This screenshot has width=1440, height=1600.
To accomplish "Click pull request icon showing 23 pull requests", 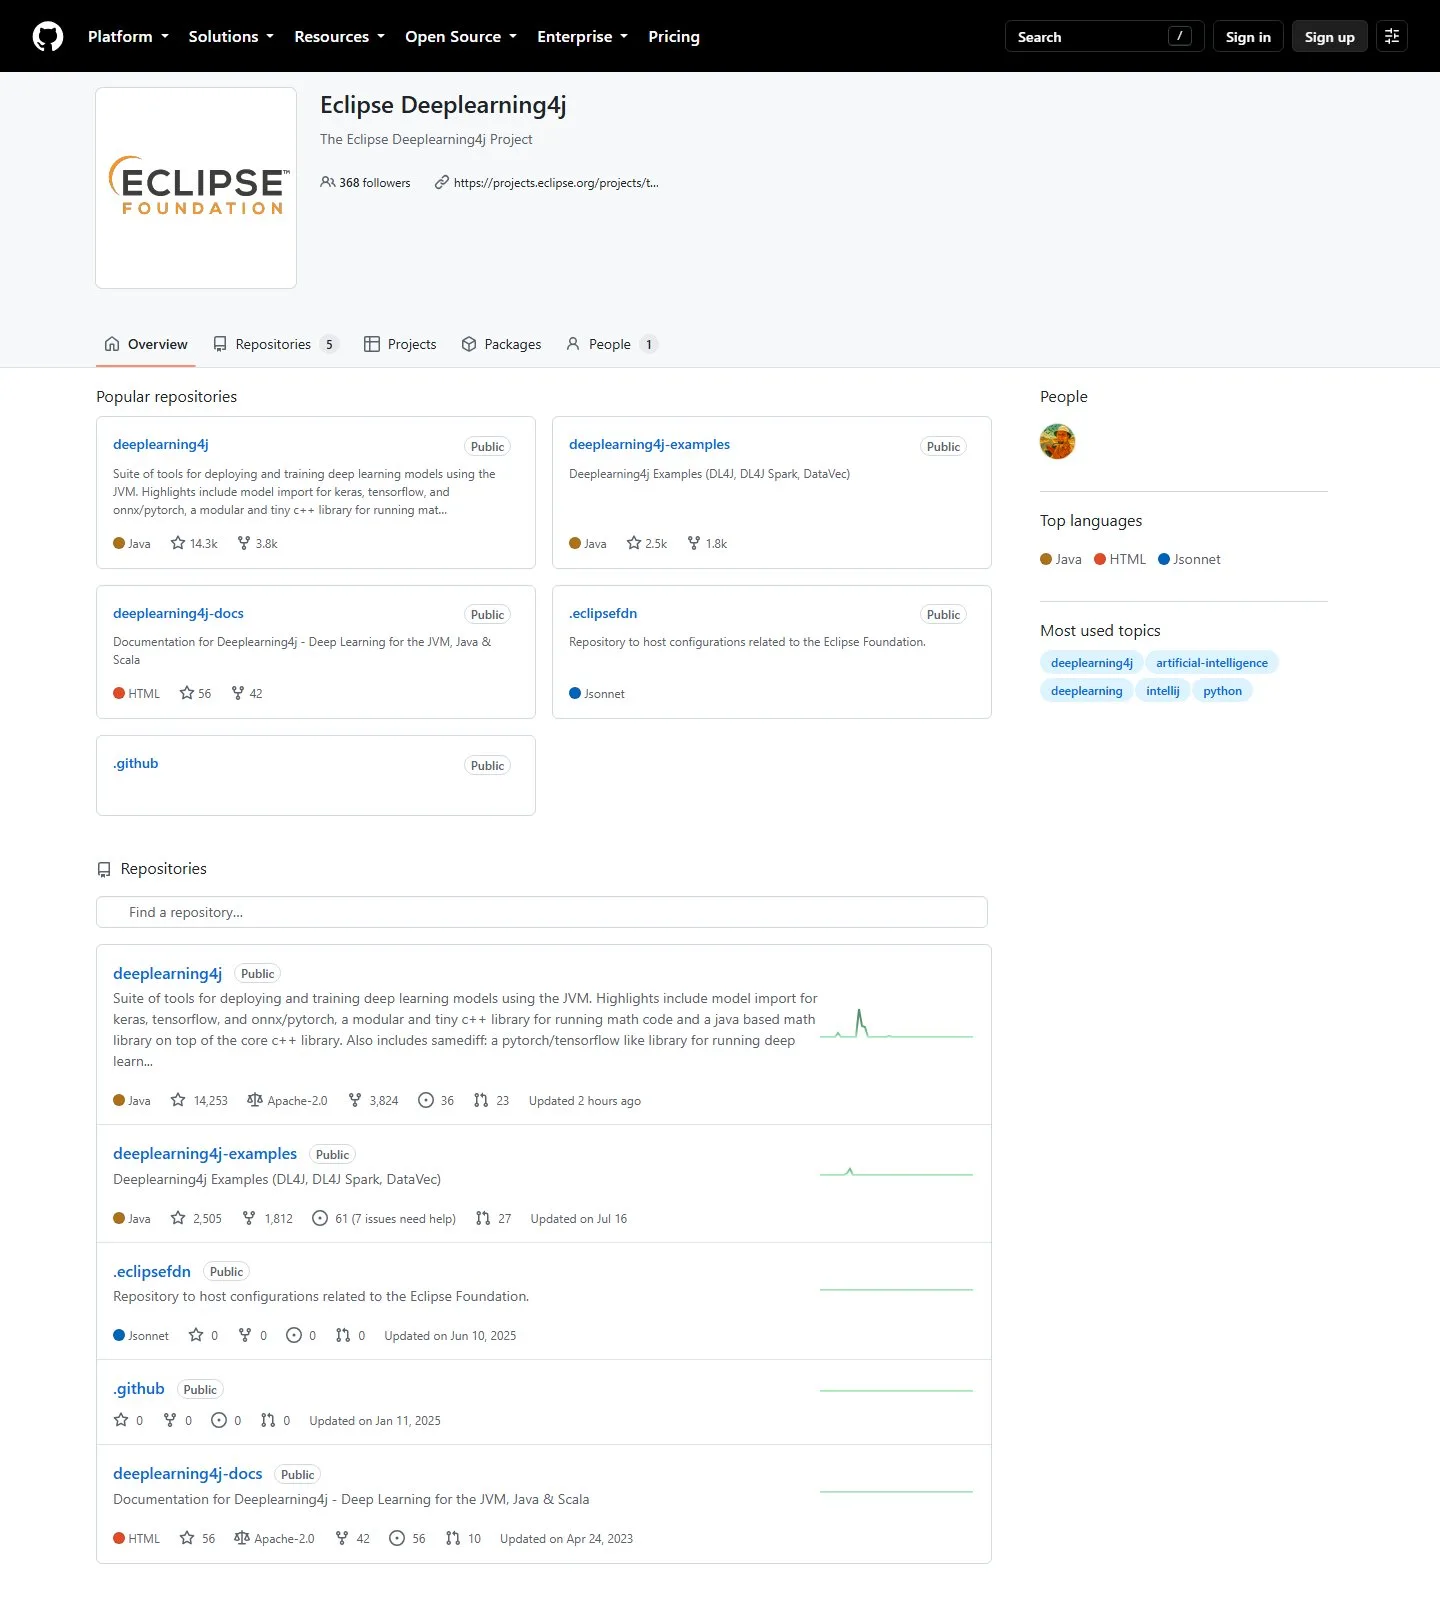I will pos(481,1100).
